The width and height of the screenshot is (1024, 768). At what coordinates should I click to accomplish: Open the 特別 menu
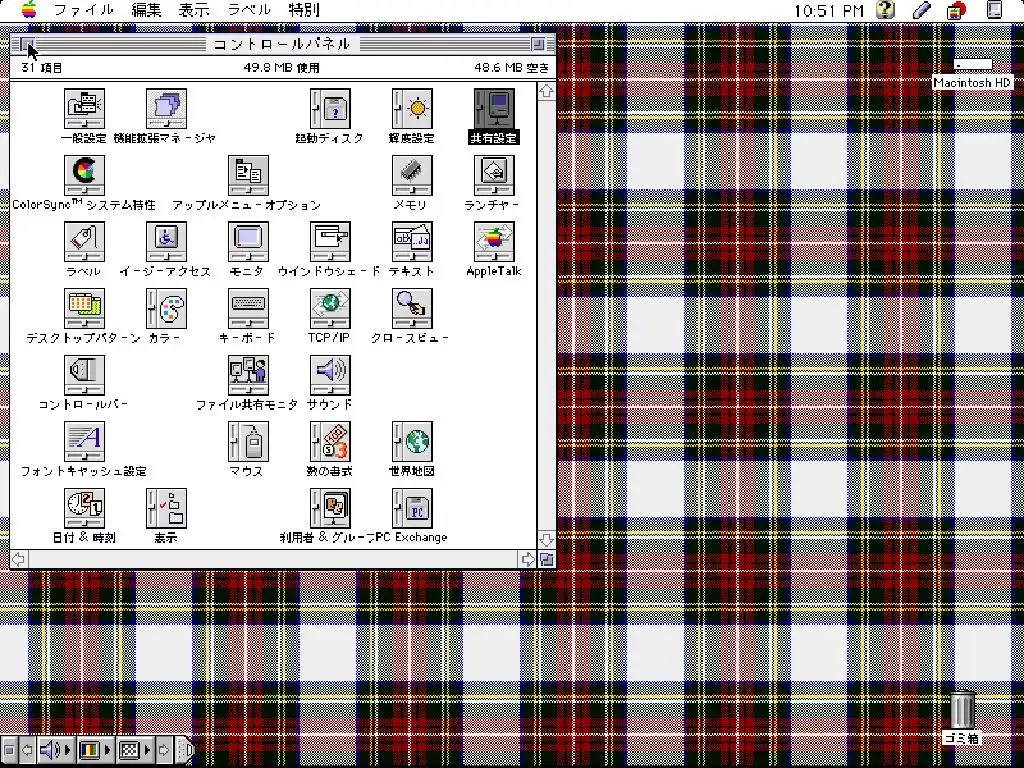click(x=304, y=10)
